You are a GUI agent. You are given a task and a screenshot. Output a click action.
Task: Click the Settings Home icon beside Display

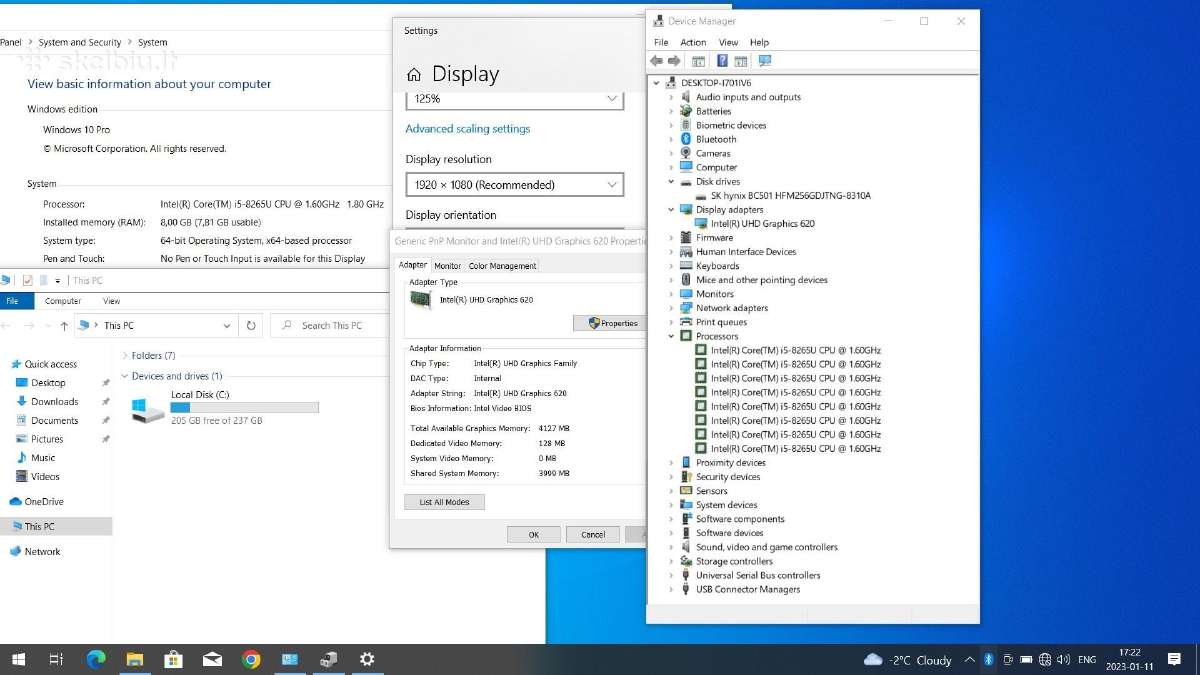[x=414, y=75]
